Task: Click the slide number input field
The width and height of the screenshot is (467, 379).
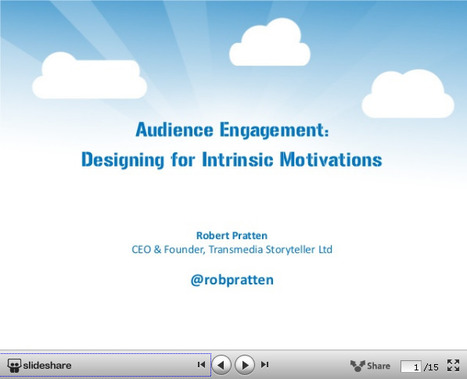Action: (411, 367)
